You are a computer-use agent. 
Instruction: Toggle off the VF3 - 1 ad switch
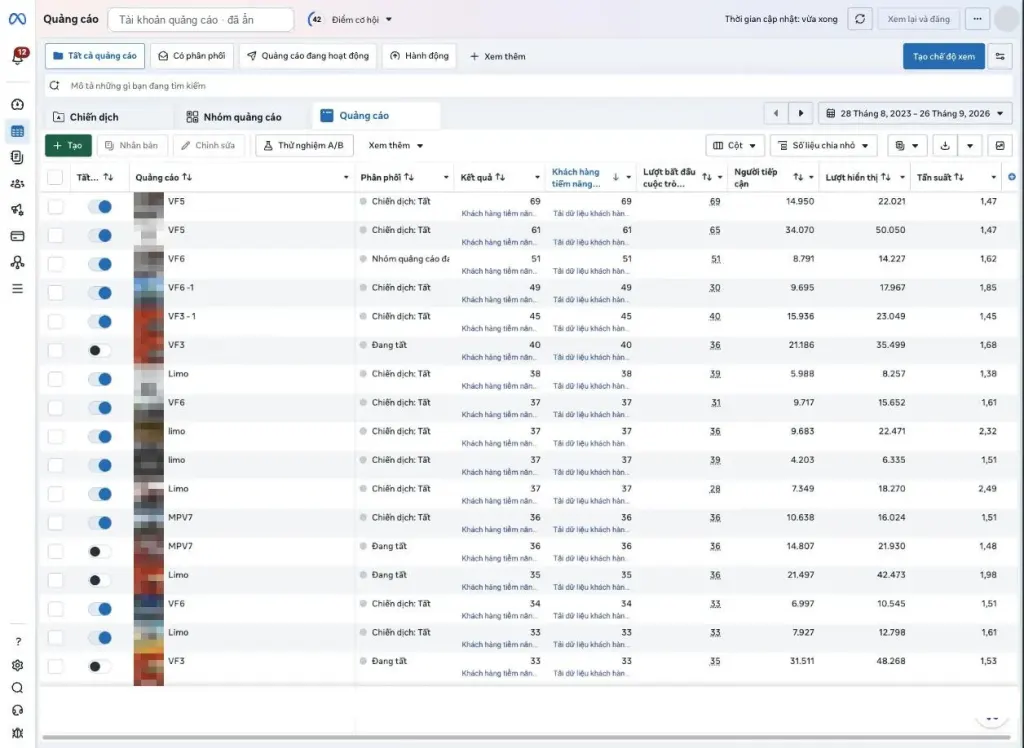100,321
